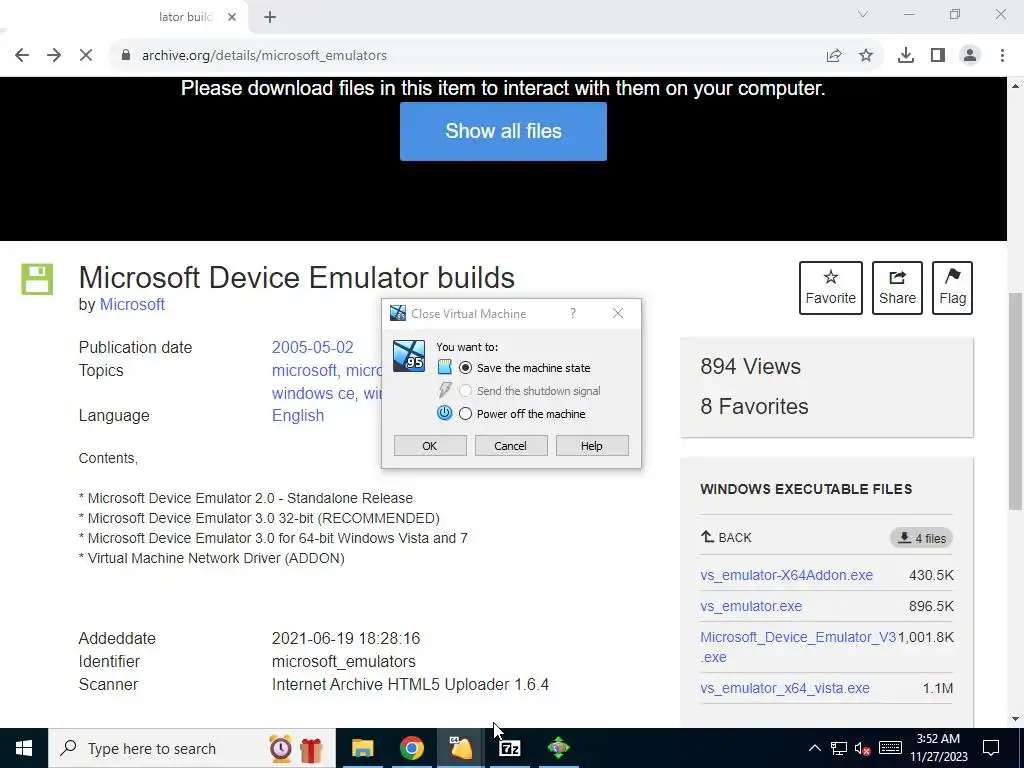
Task: Click the microsoft_emulators identifier value
Action: pyautogui.click(x=344, y=662)
